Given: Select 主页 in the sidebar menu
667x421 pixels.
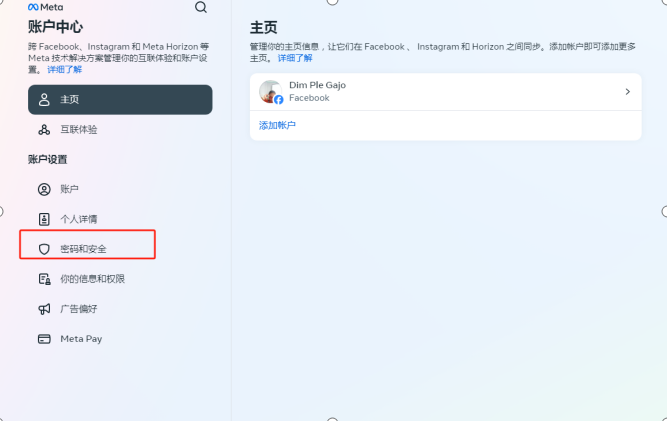Looking at the screenshot, I should [x=120, y=100].
